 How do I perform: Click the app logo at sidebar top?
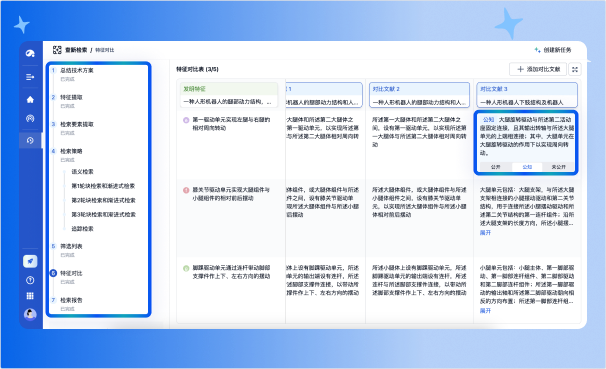point(30,53)
